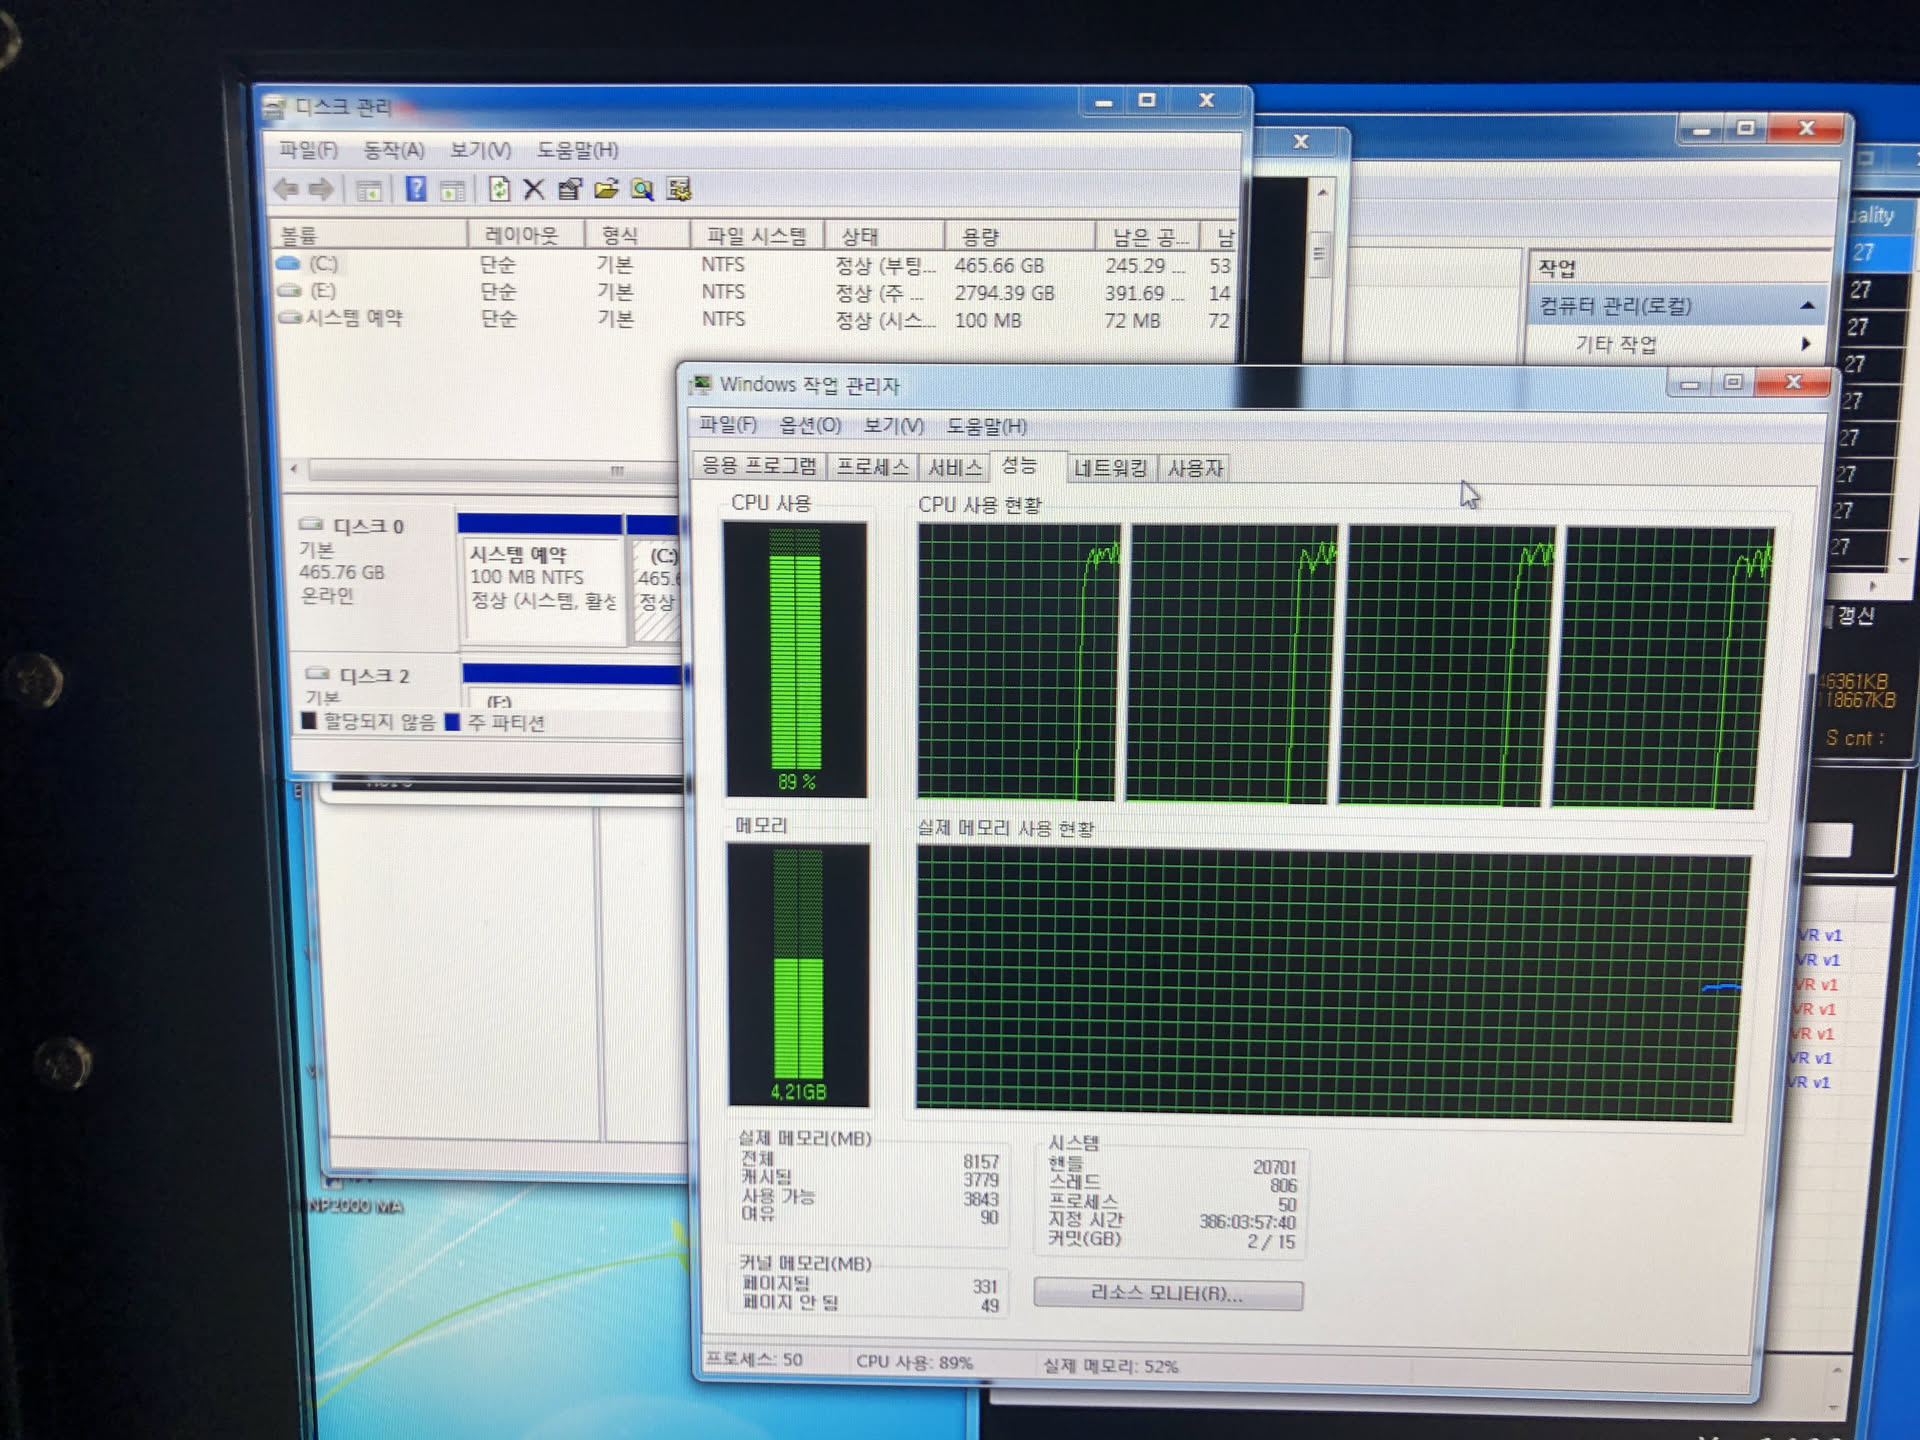The height and width of the screenshot is (1440, 1920).
Task: Open the 보기(V) menu in Task Manager
Action: (892, 426)
